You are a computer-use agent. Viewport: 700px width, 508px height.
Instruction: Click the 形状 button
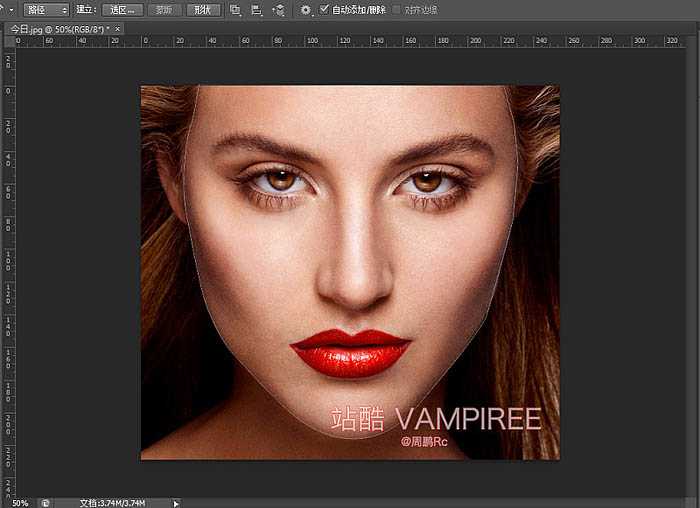(x=205, y=9)
